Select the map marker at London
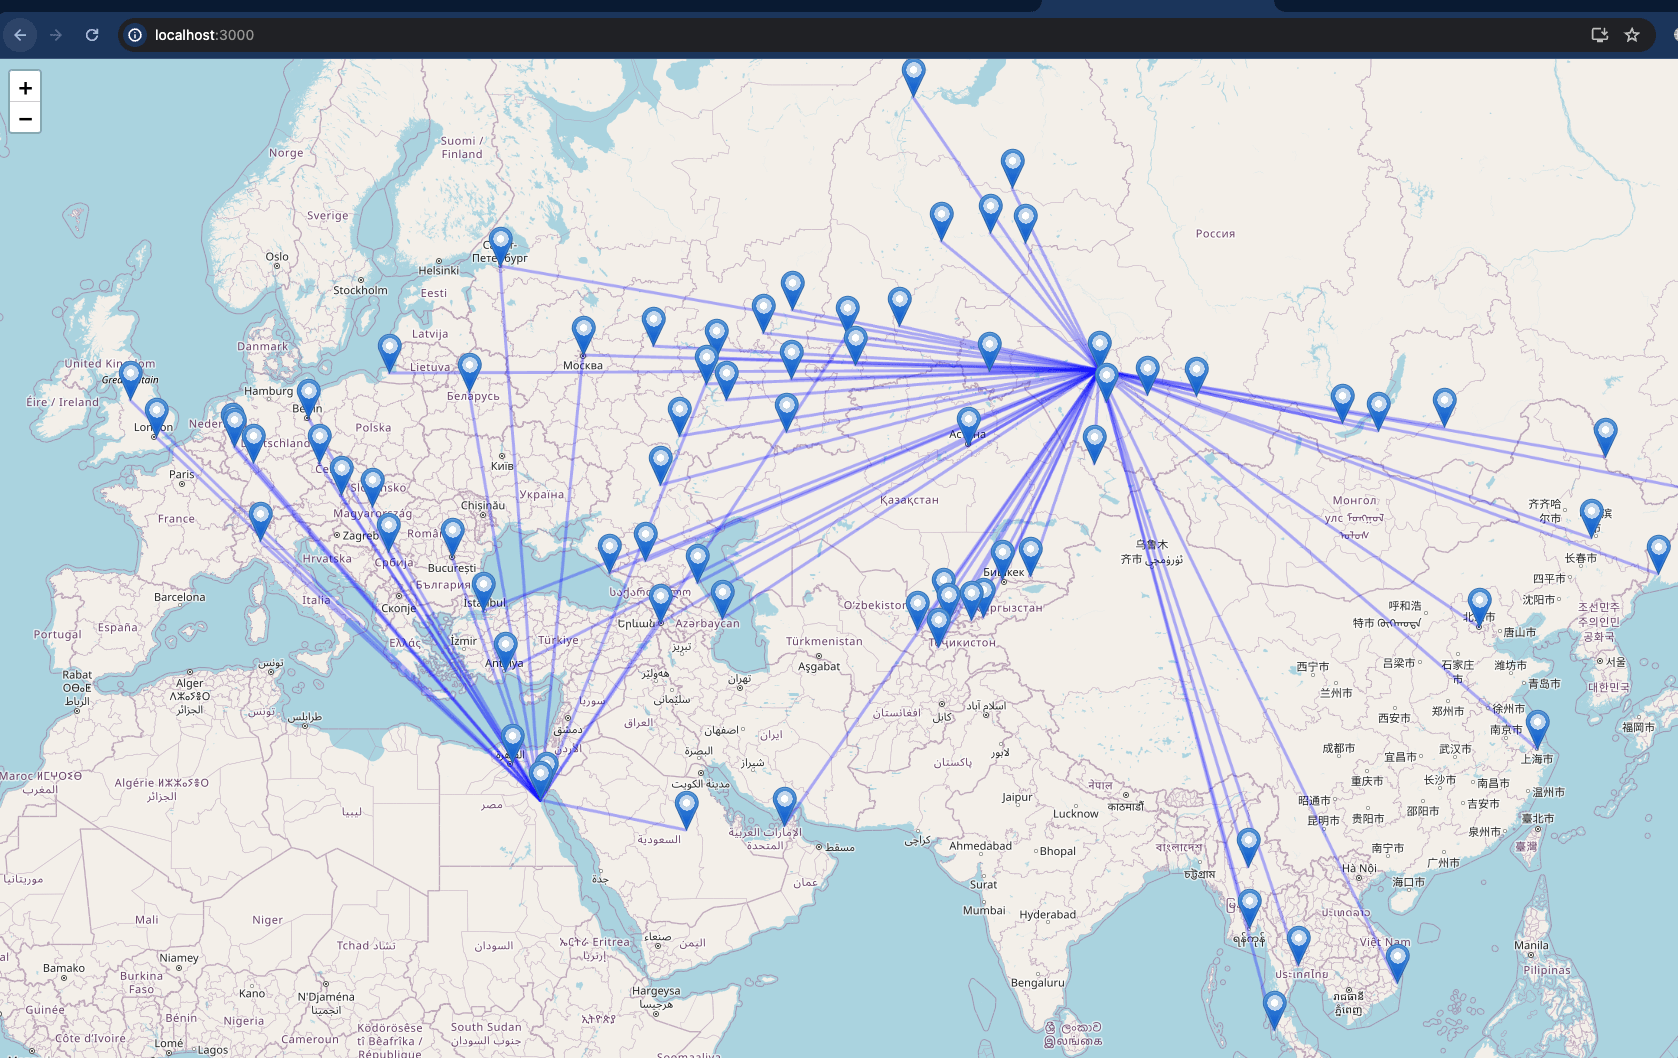Viewport: 1678px width, 1058px height. coord(156,415)
